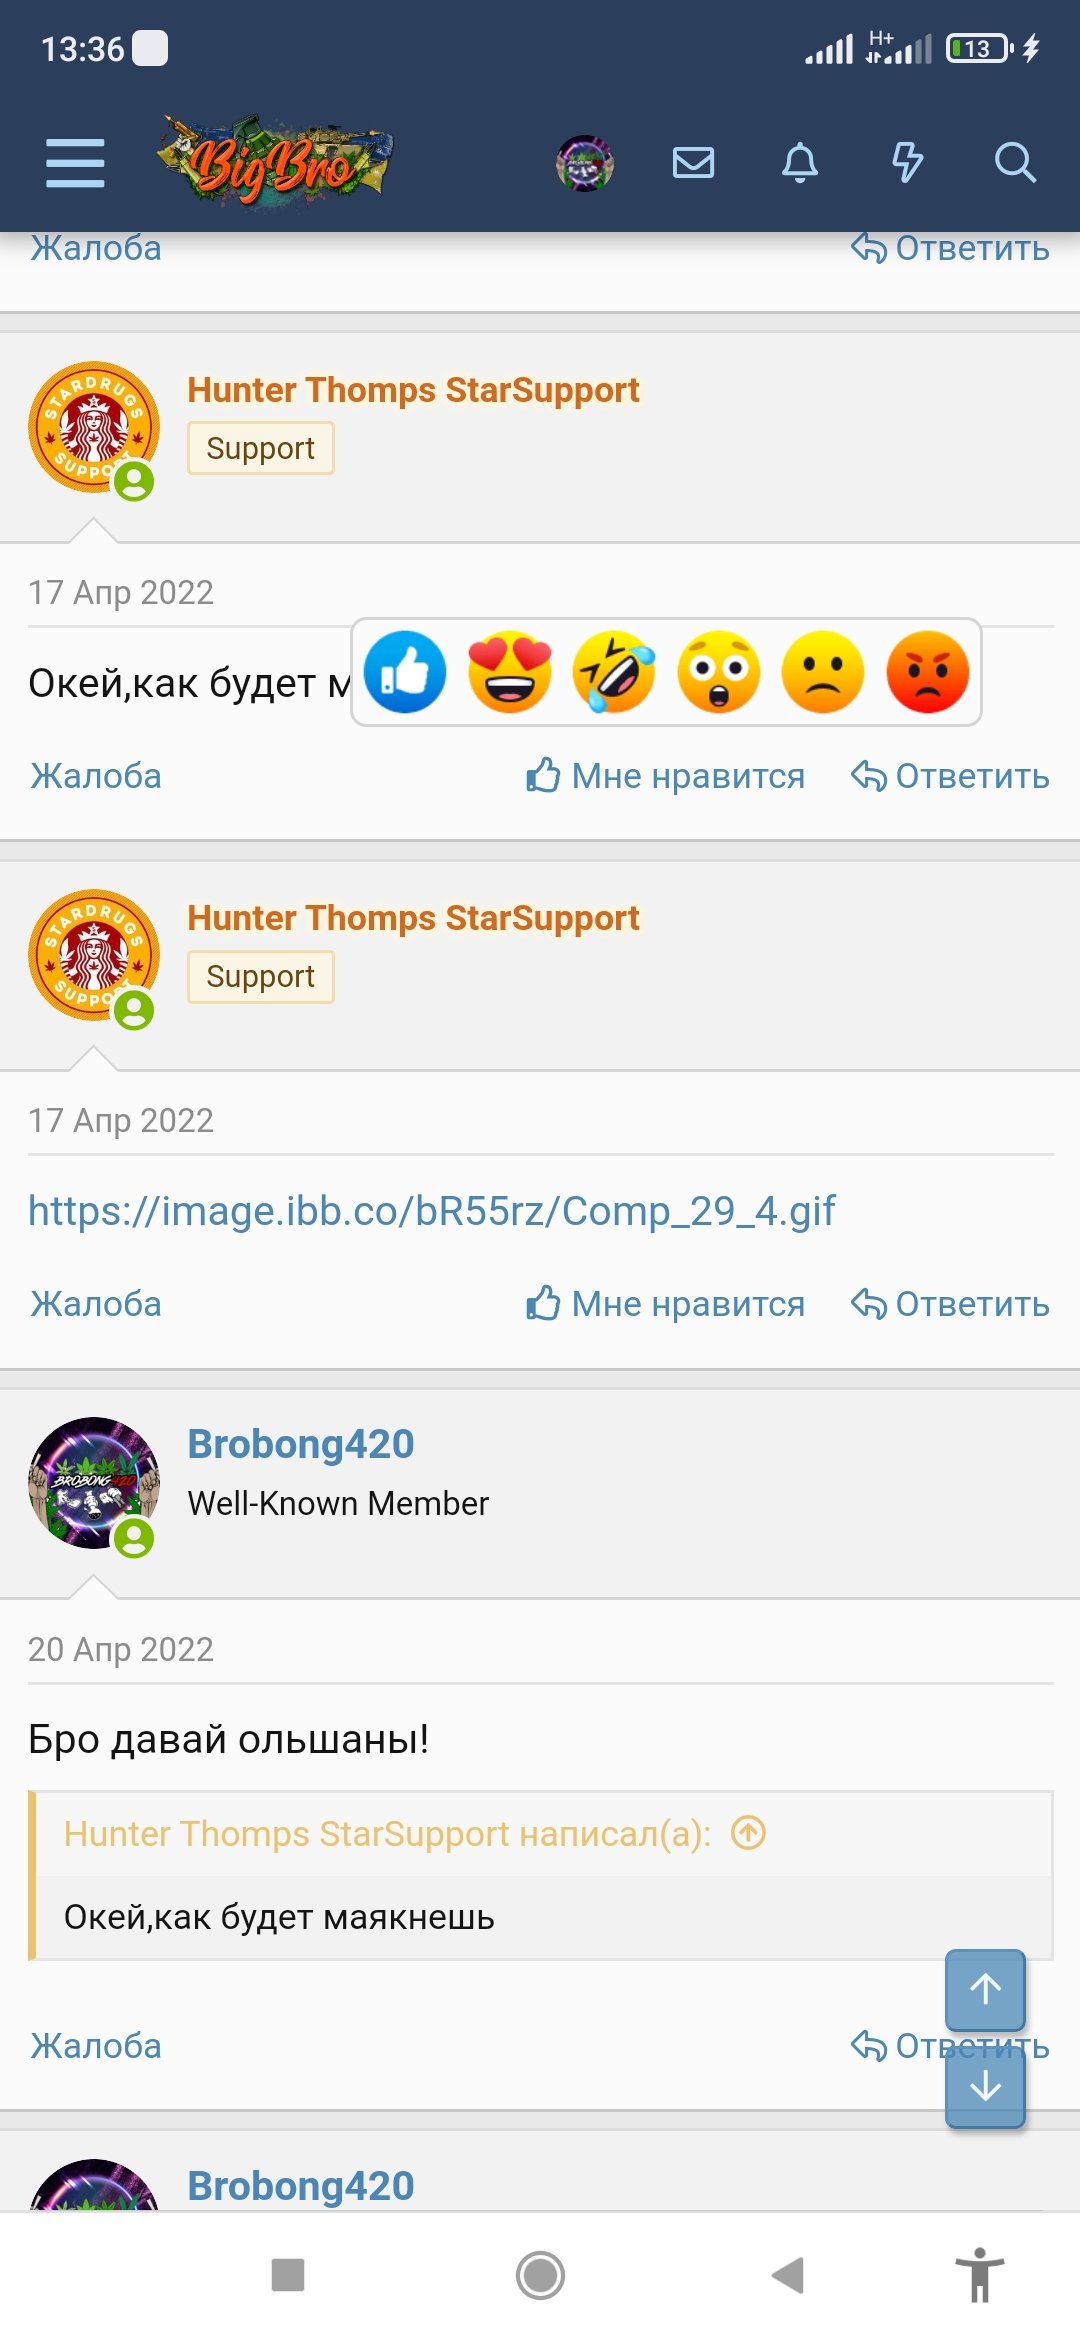Open the user account avatar in header

tap(585, 163)
